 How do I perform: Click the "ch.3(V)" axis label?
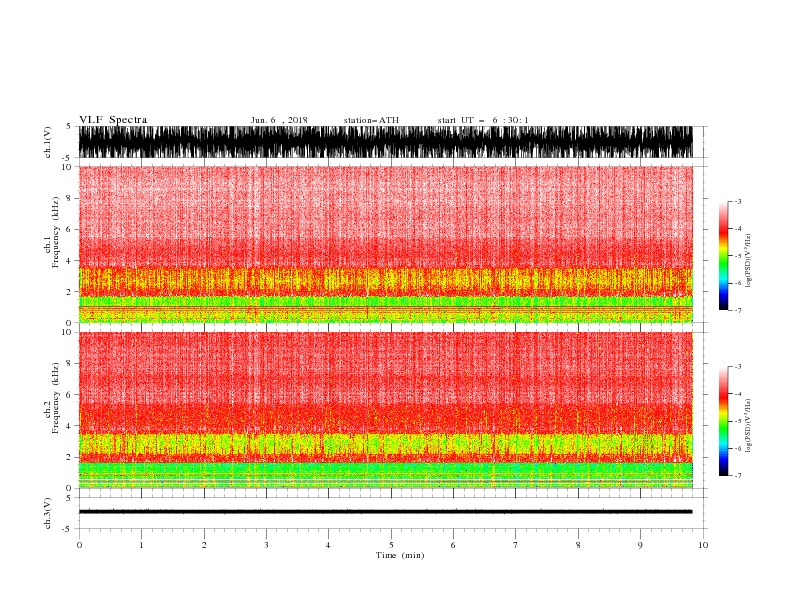click(48, 513)
